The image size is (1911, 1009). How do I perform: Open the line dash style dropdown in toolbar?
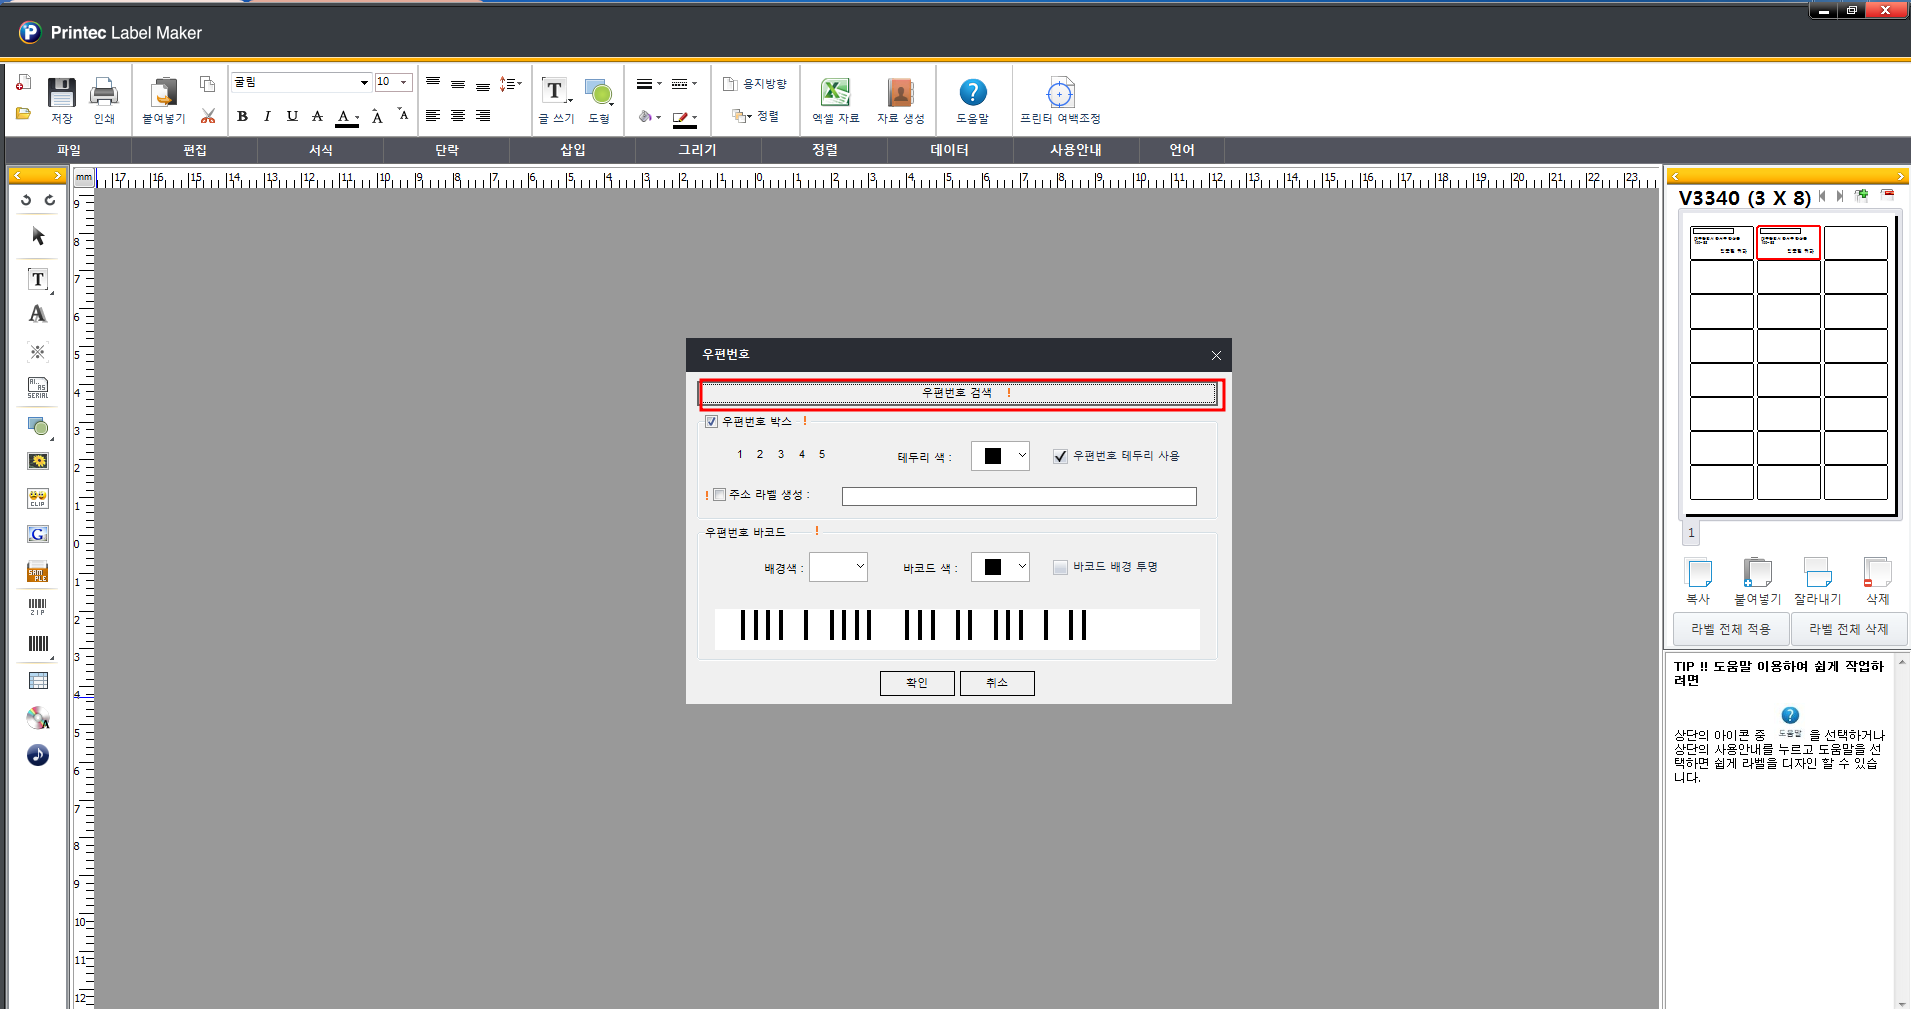coord(684,84)
